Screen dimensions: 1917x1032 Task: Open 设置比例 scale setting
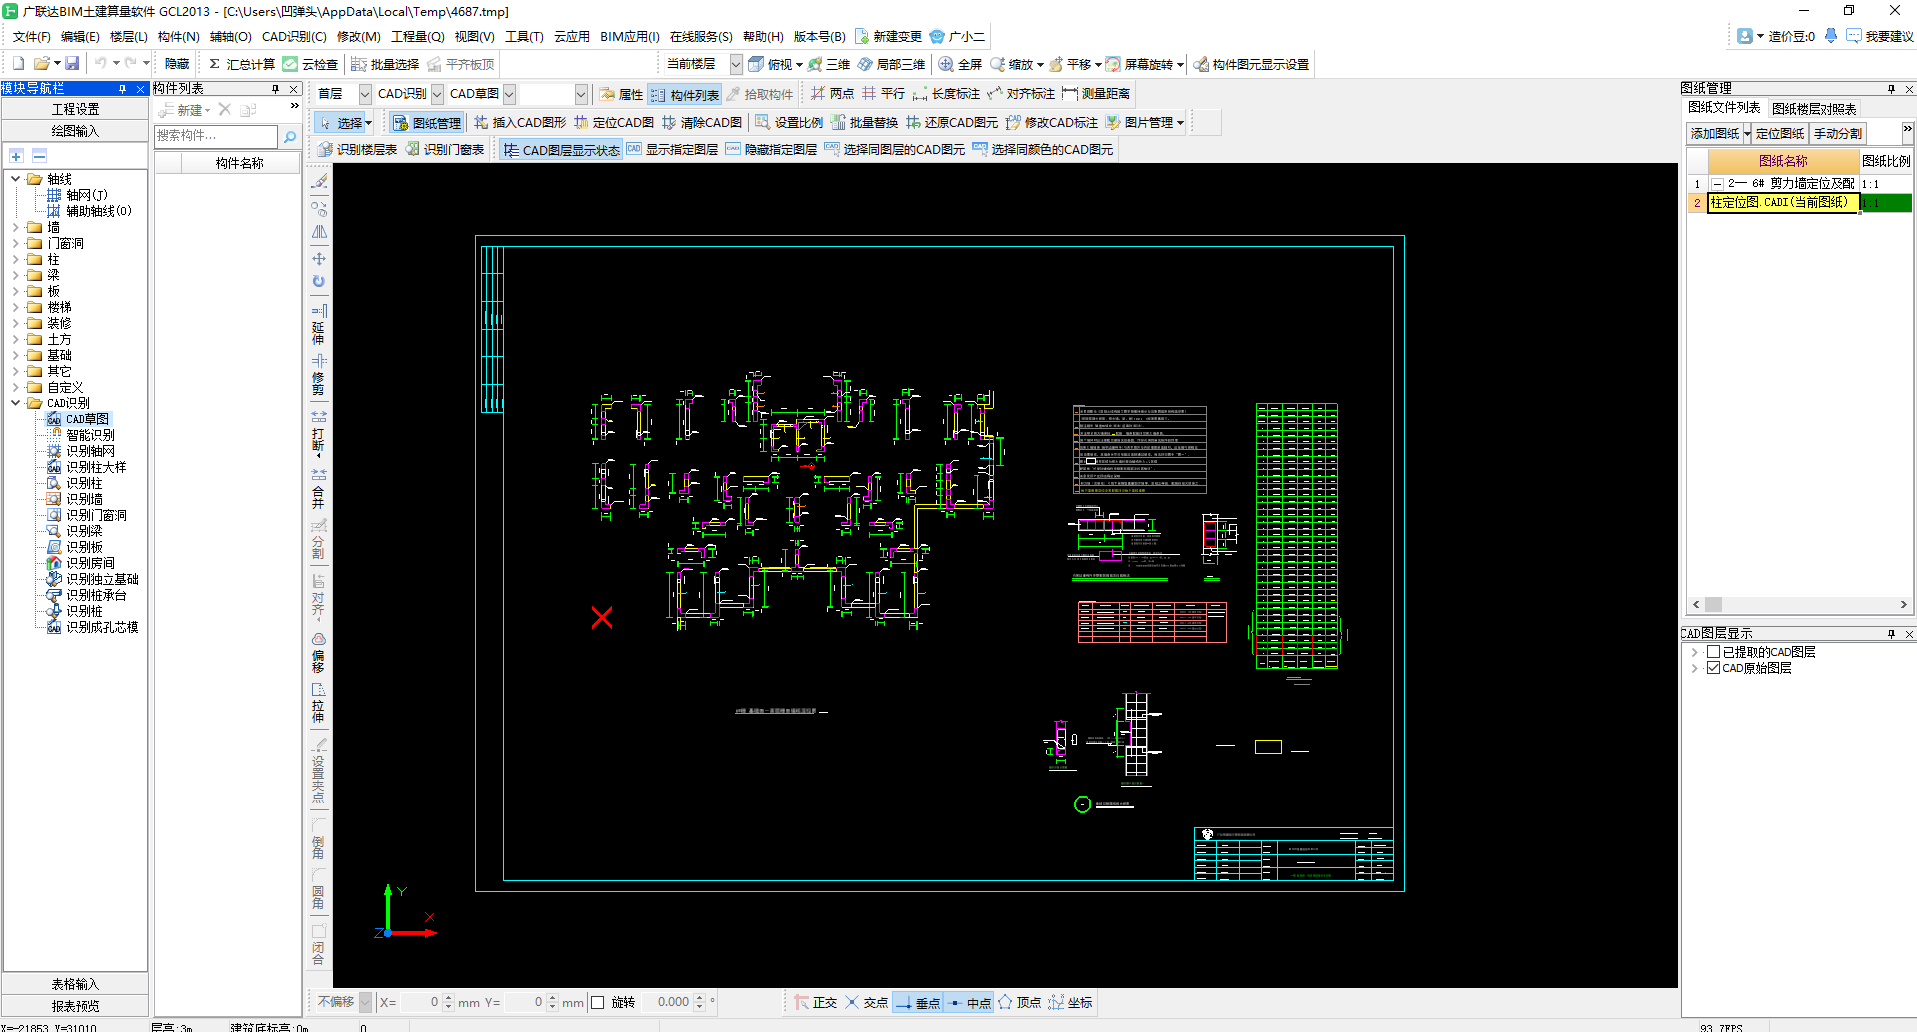(x=789, y=123)
